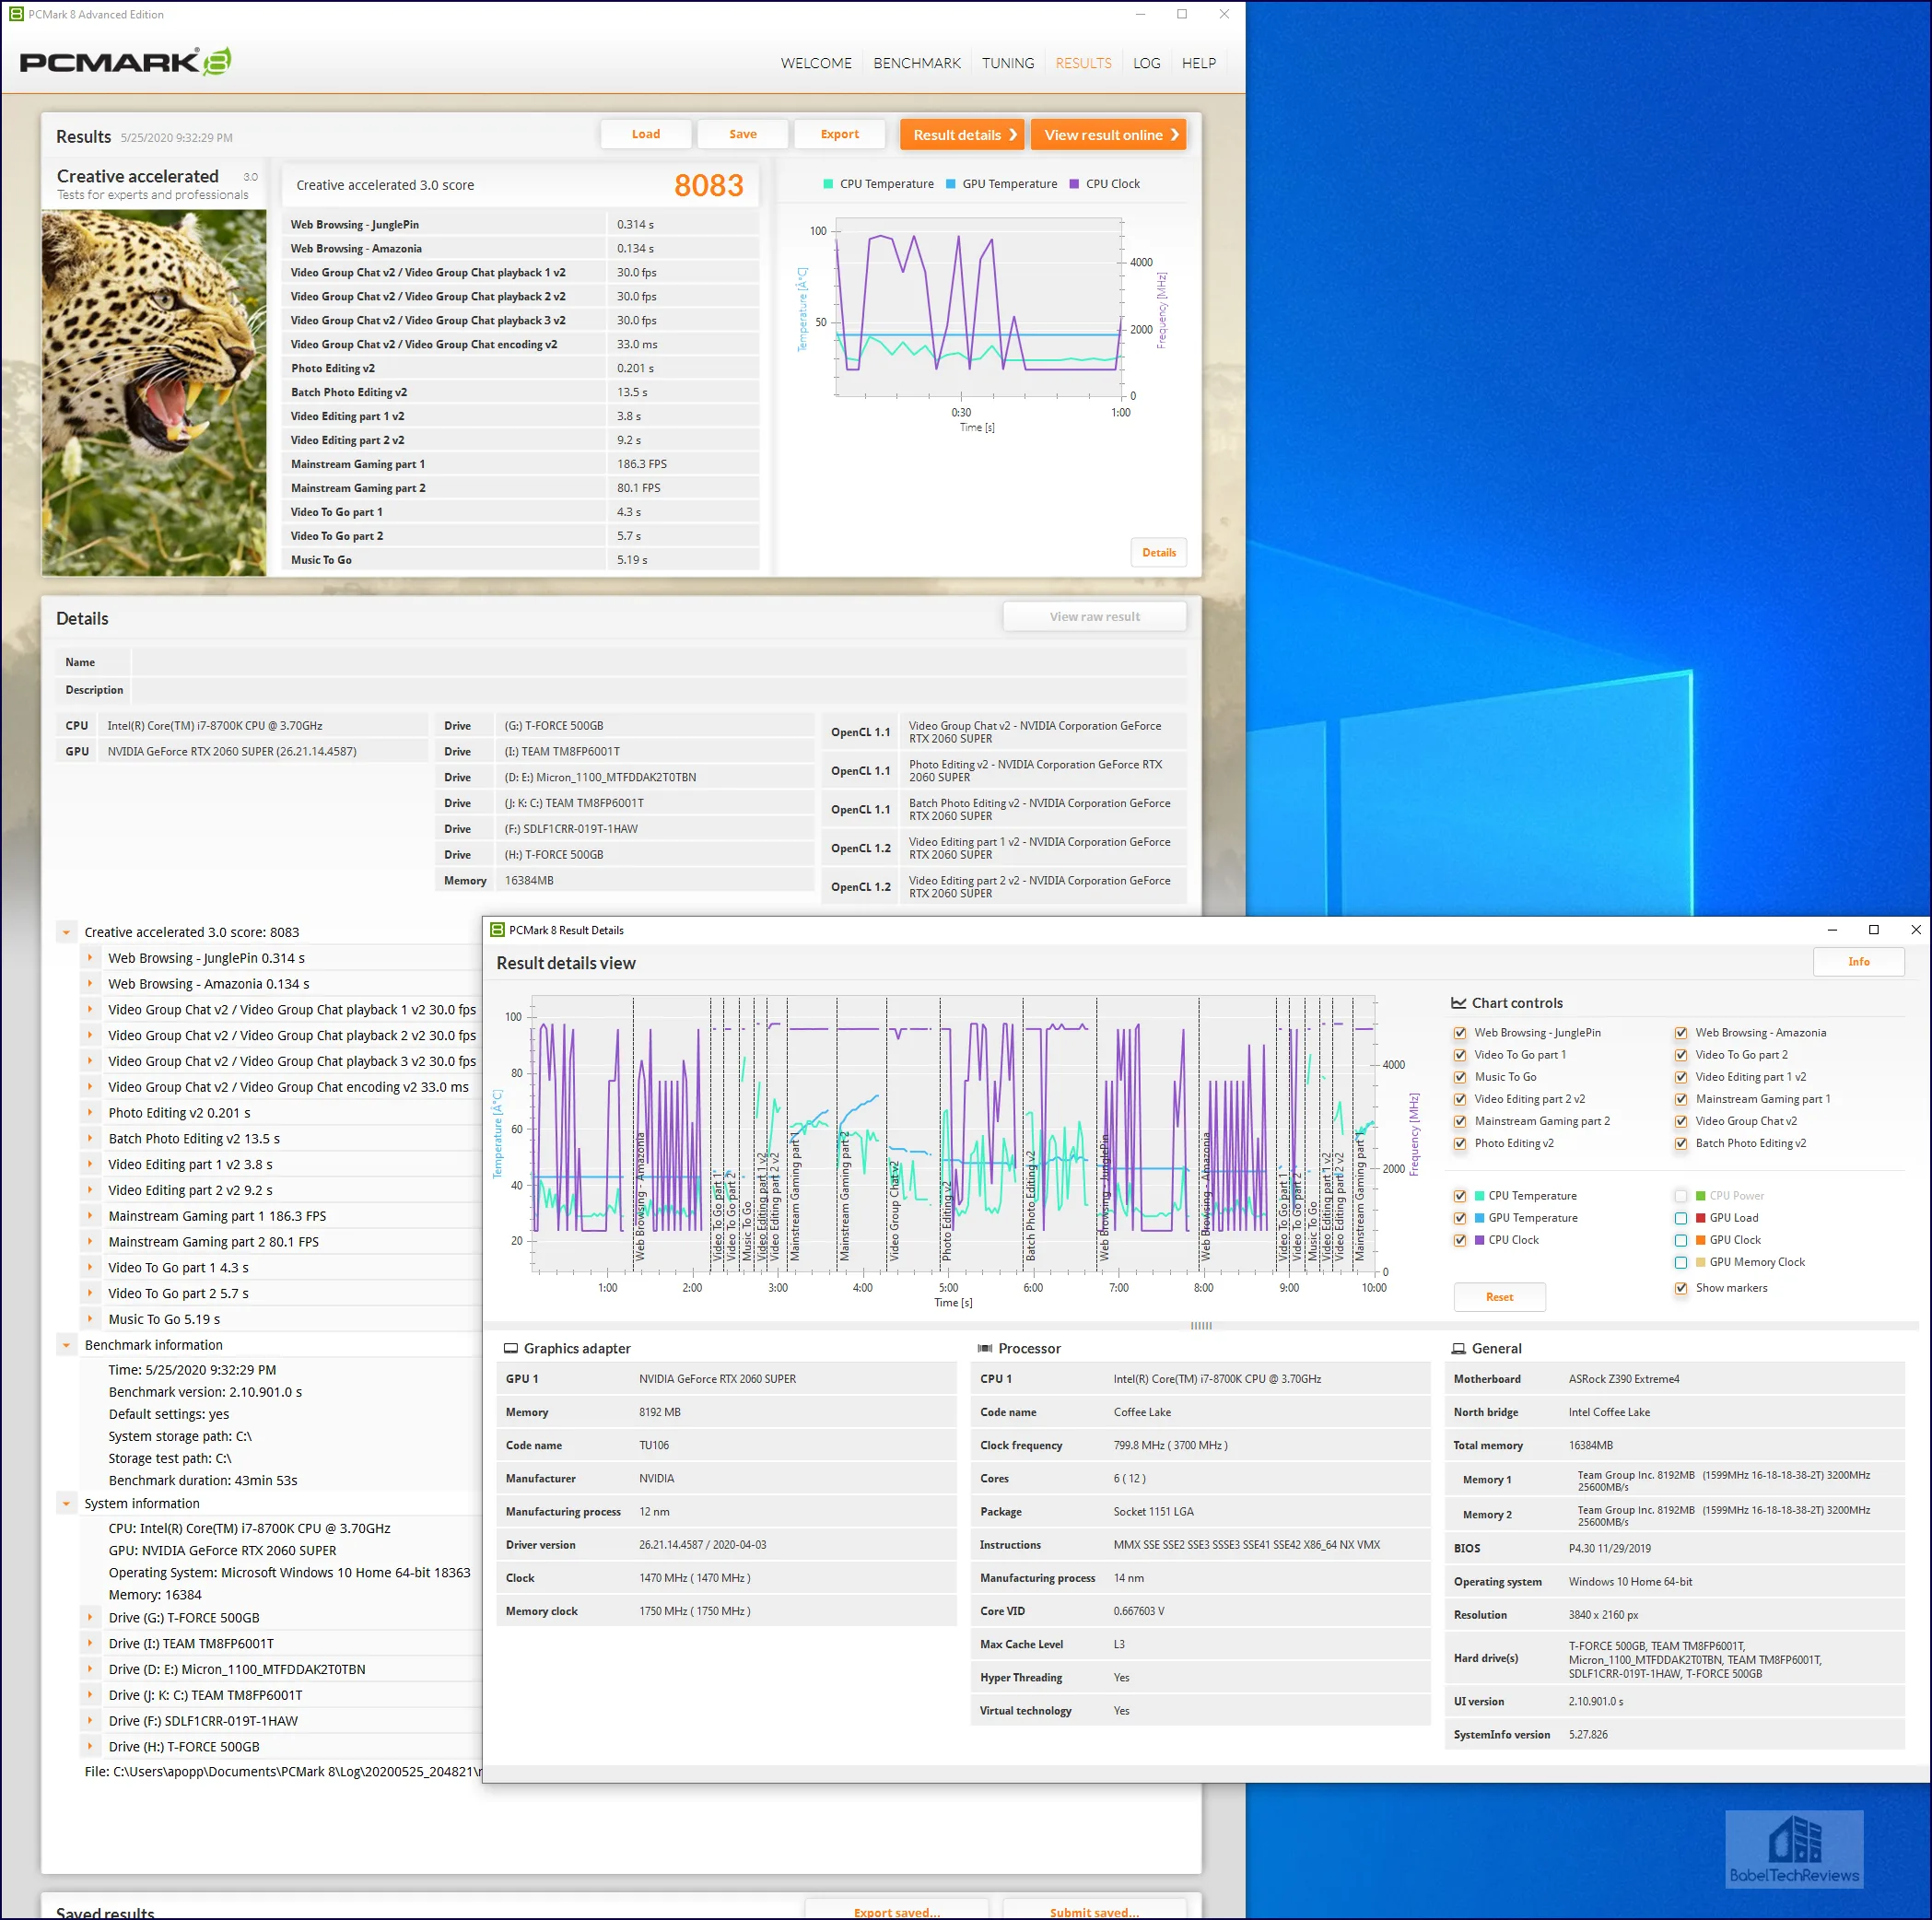This screenshot has width=1932, height=1920.
Task: Toggle Music To Go checkbox
Action: coord(1460,1076)
